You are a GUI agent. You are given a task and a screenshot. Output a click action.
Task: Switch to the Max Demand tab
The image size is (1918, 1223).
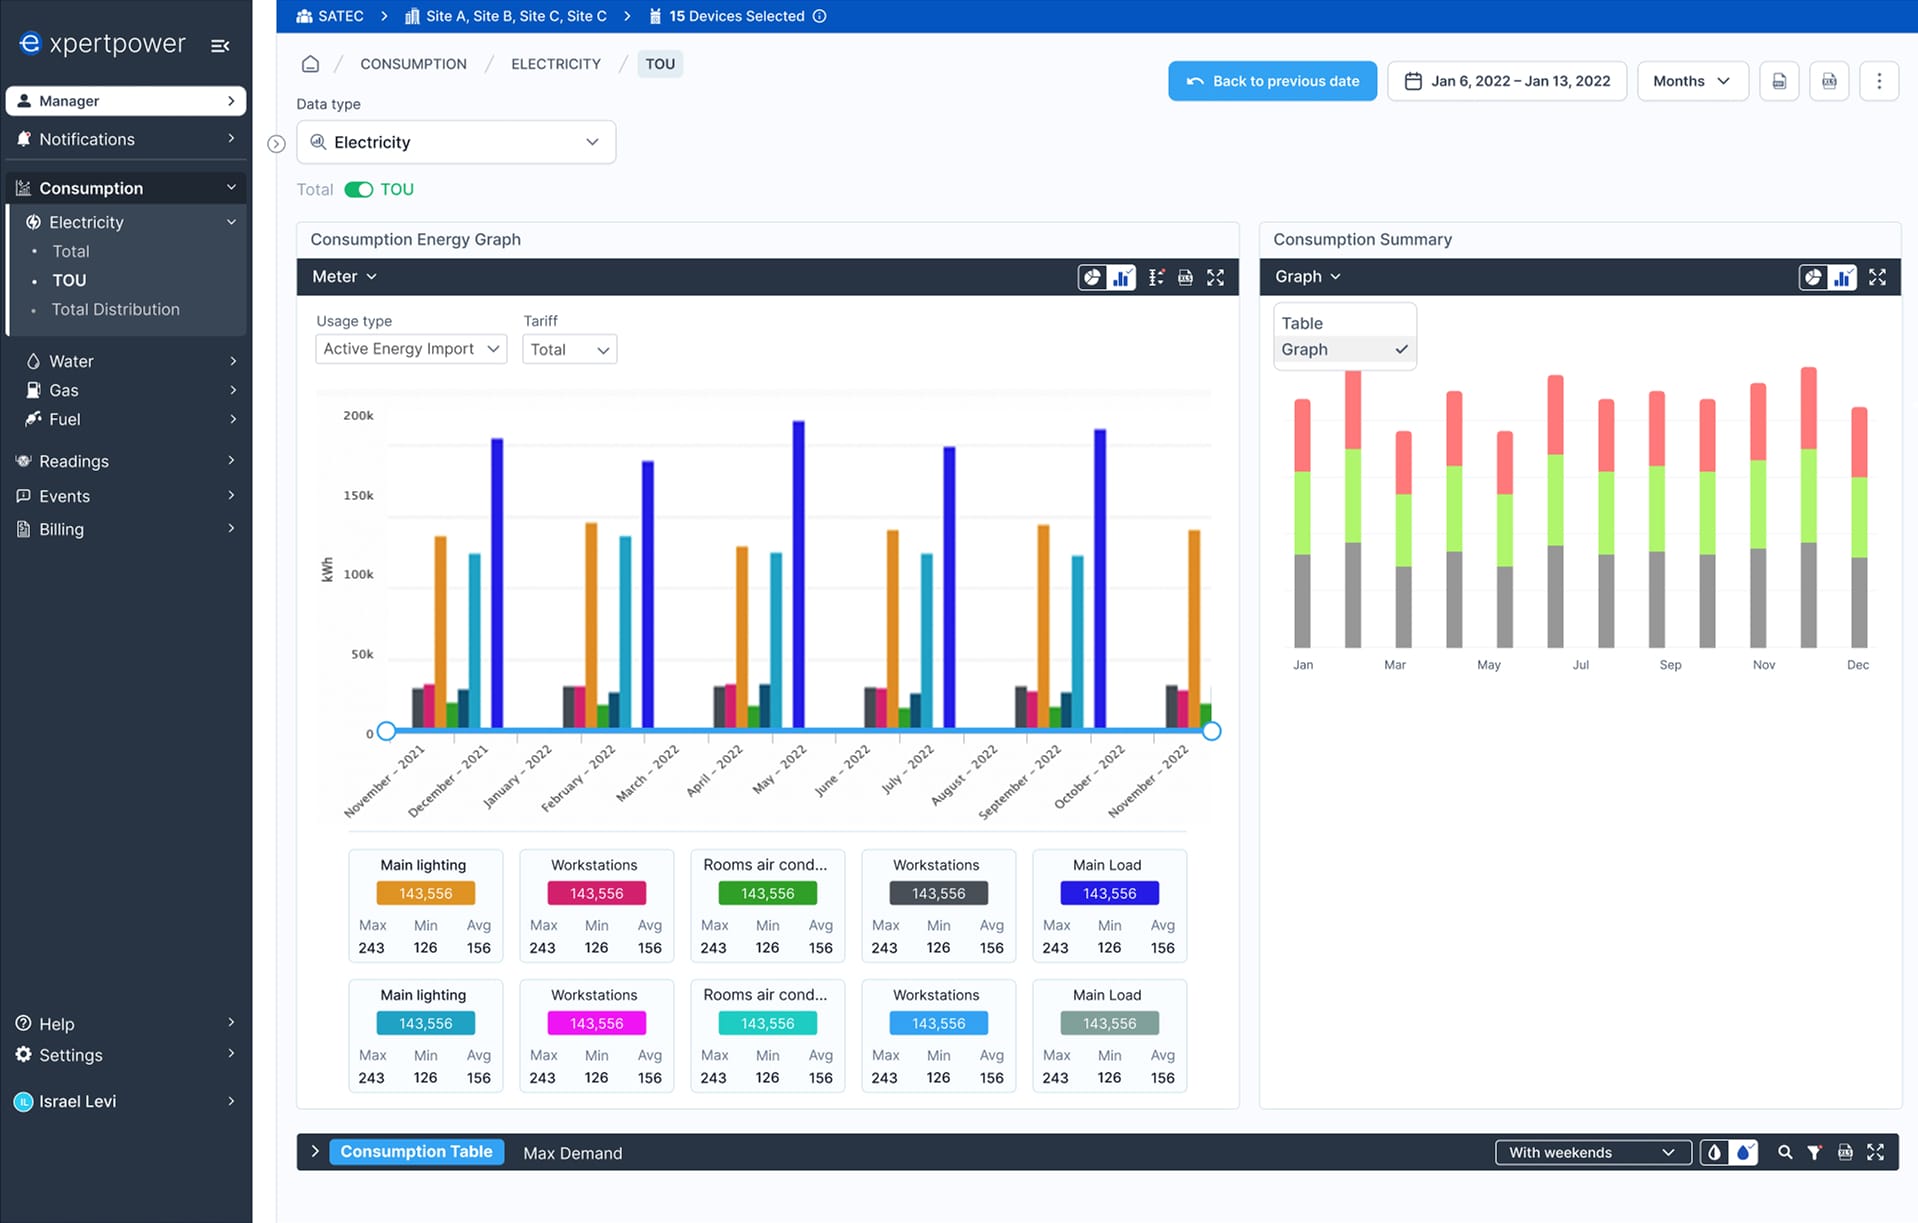(x=572, y=1153)
